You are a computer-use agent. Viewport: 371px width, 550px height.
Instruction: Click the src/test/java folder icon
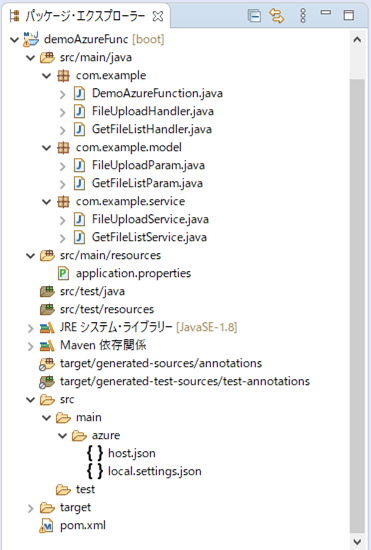pyautogui.click(x=47, y=291)
